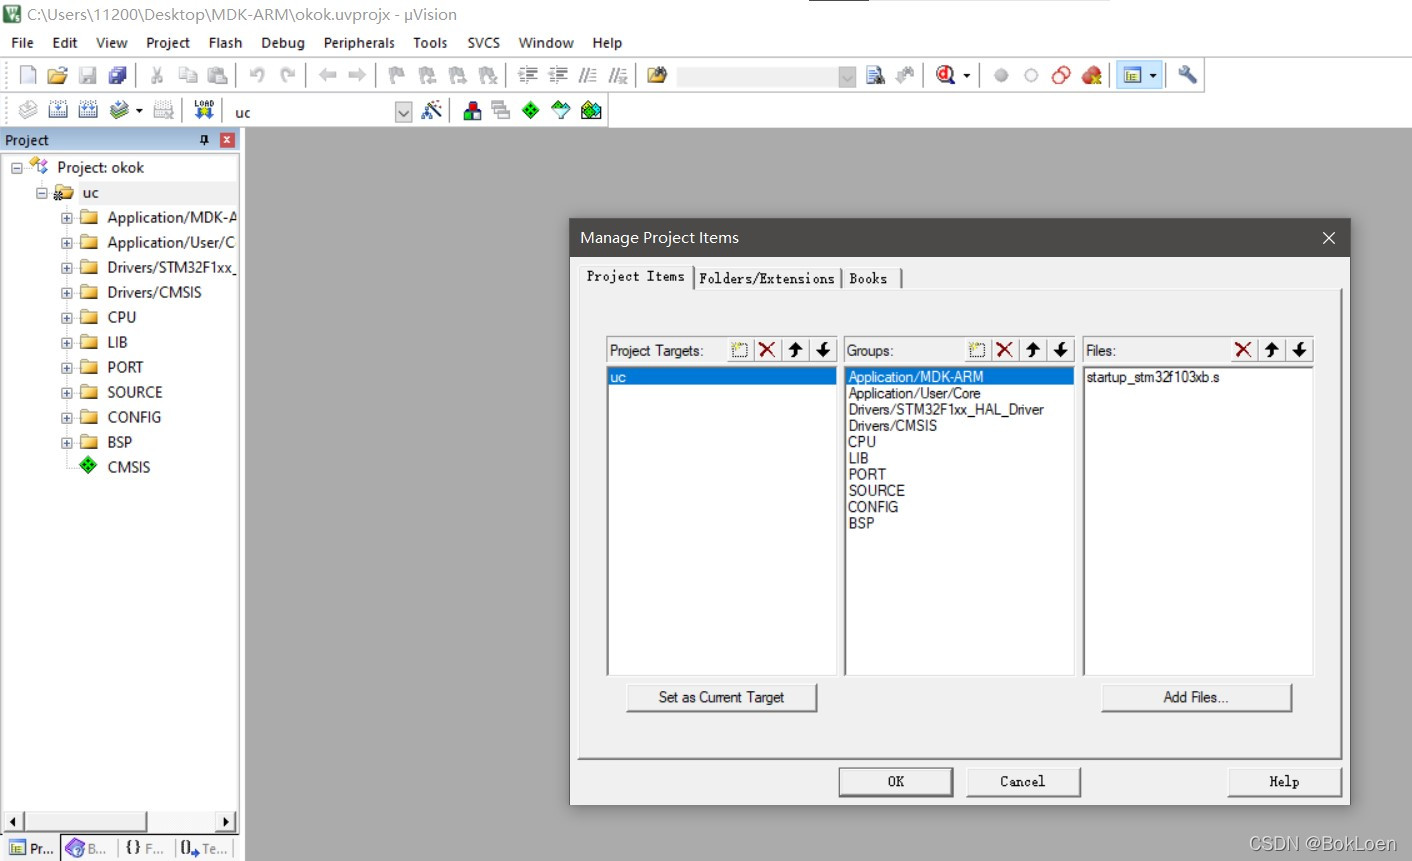Move the selected Group down

click(x=1061, y=350)
